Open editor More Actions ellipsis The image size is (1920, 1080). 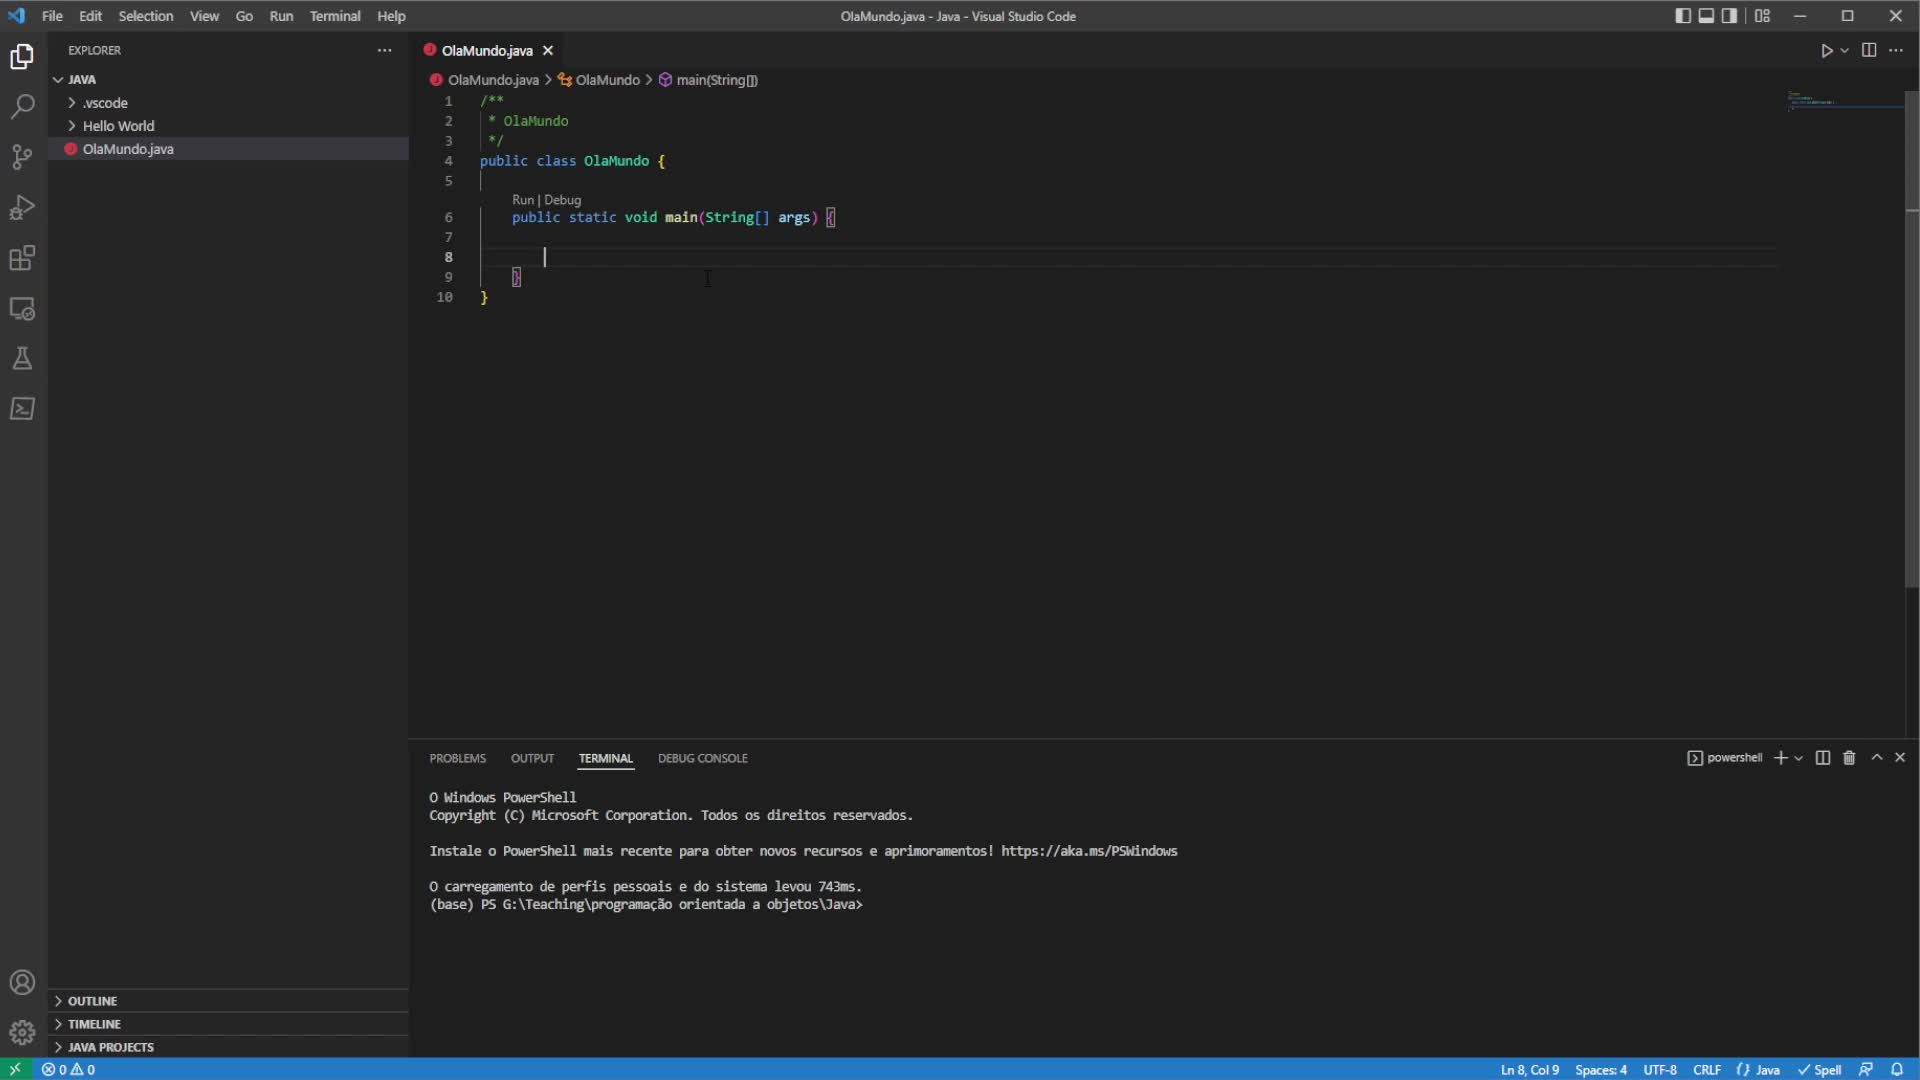[1896, 50]
